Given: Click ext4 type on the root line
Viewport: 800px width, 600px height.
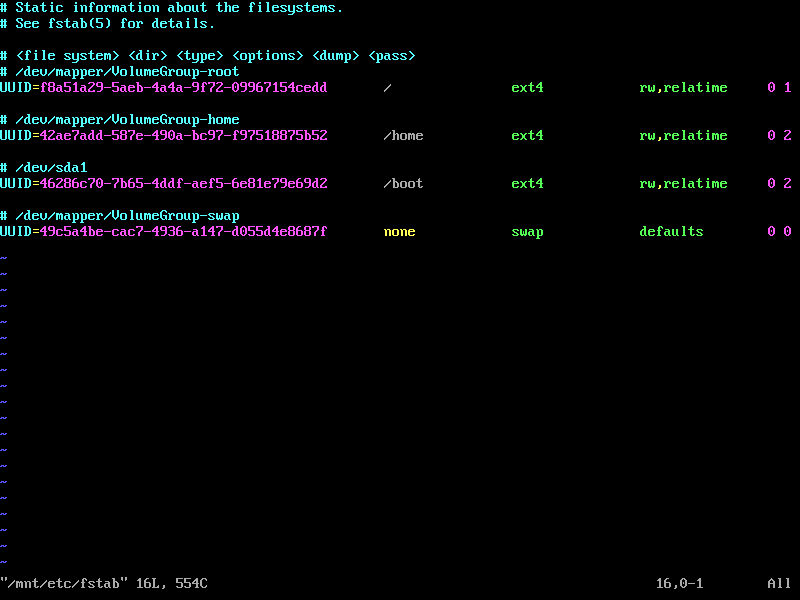Looking at the screenshot, I should click(527, 87).
